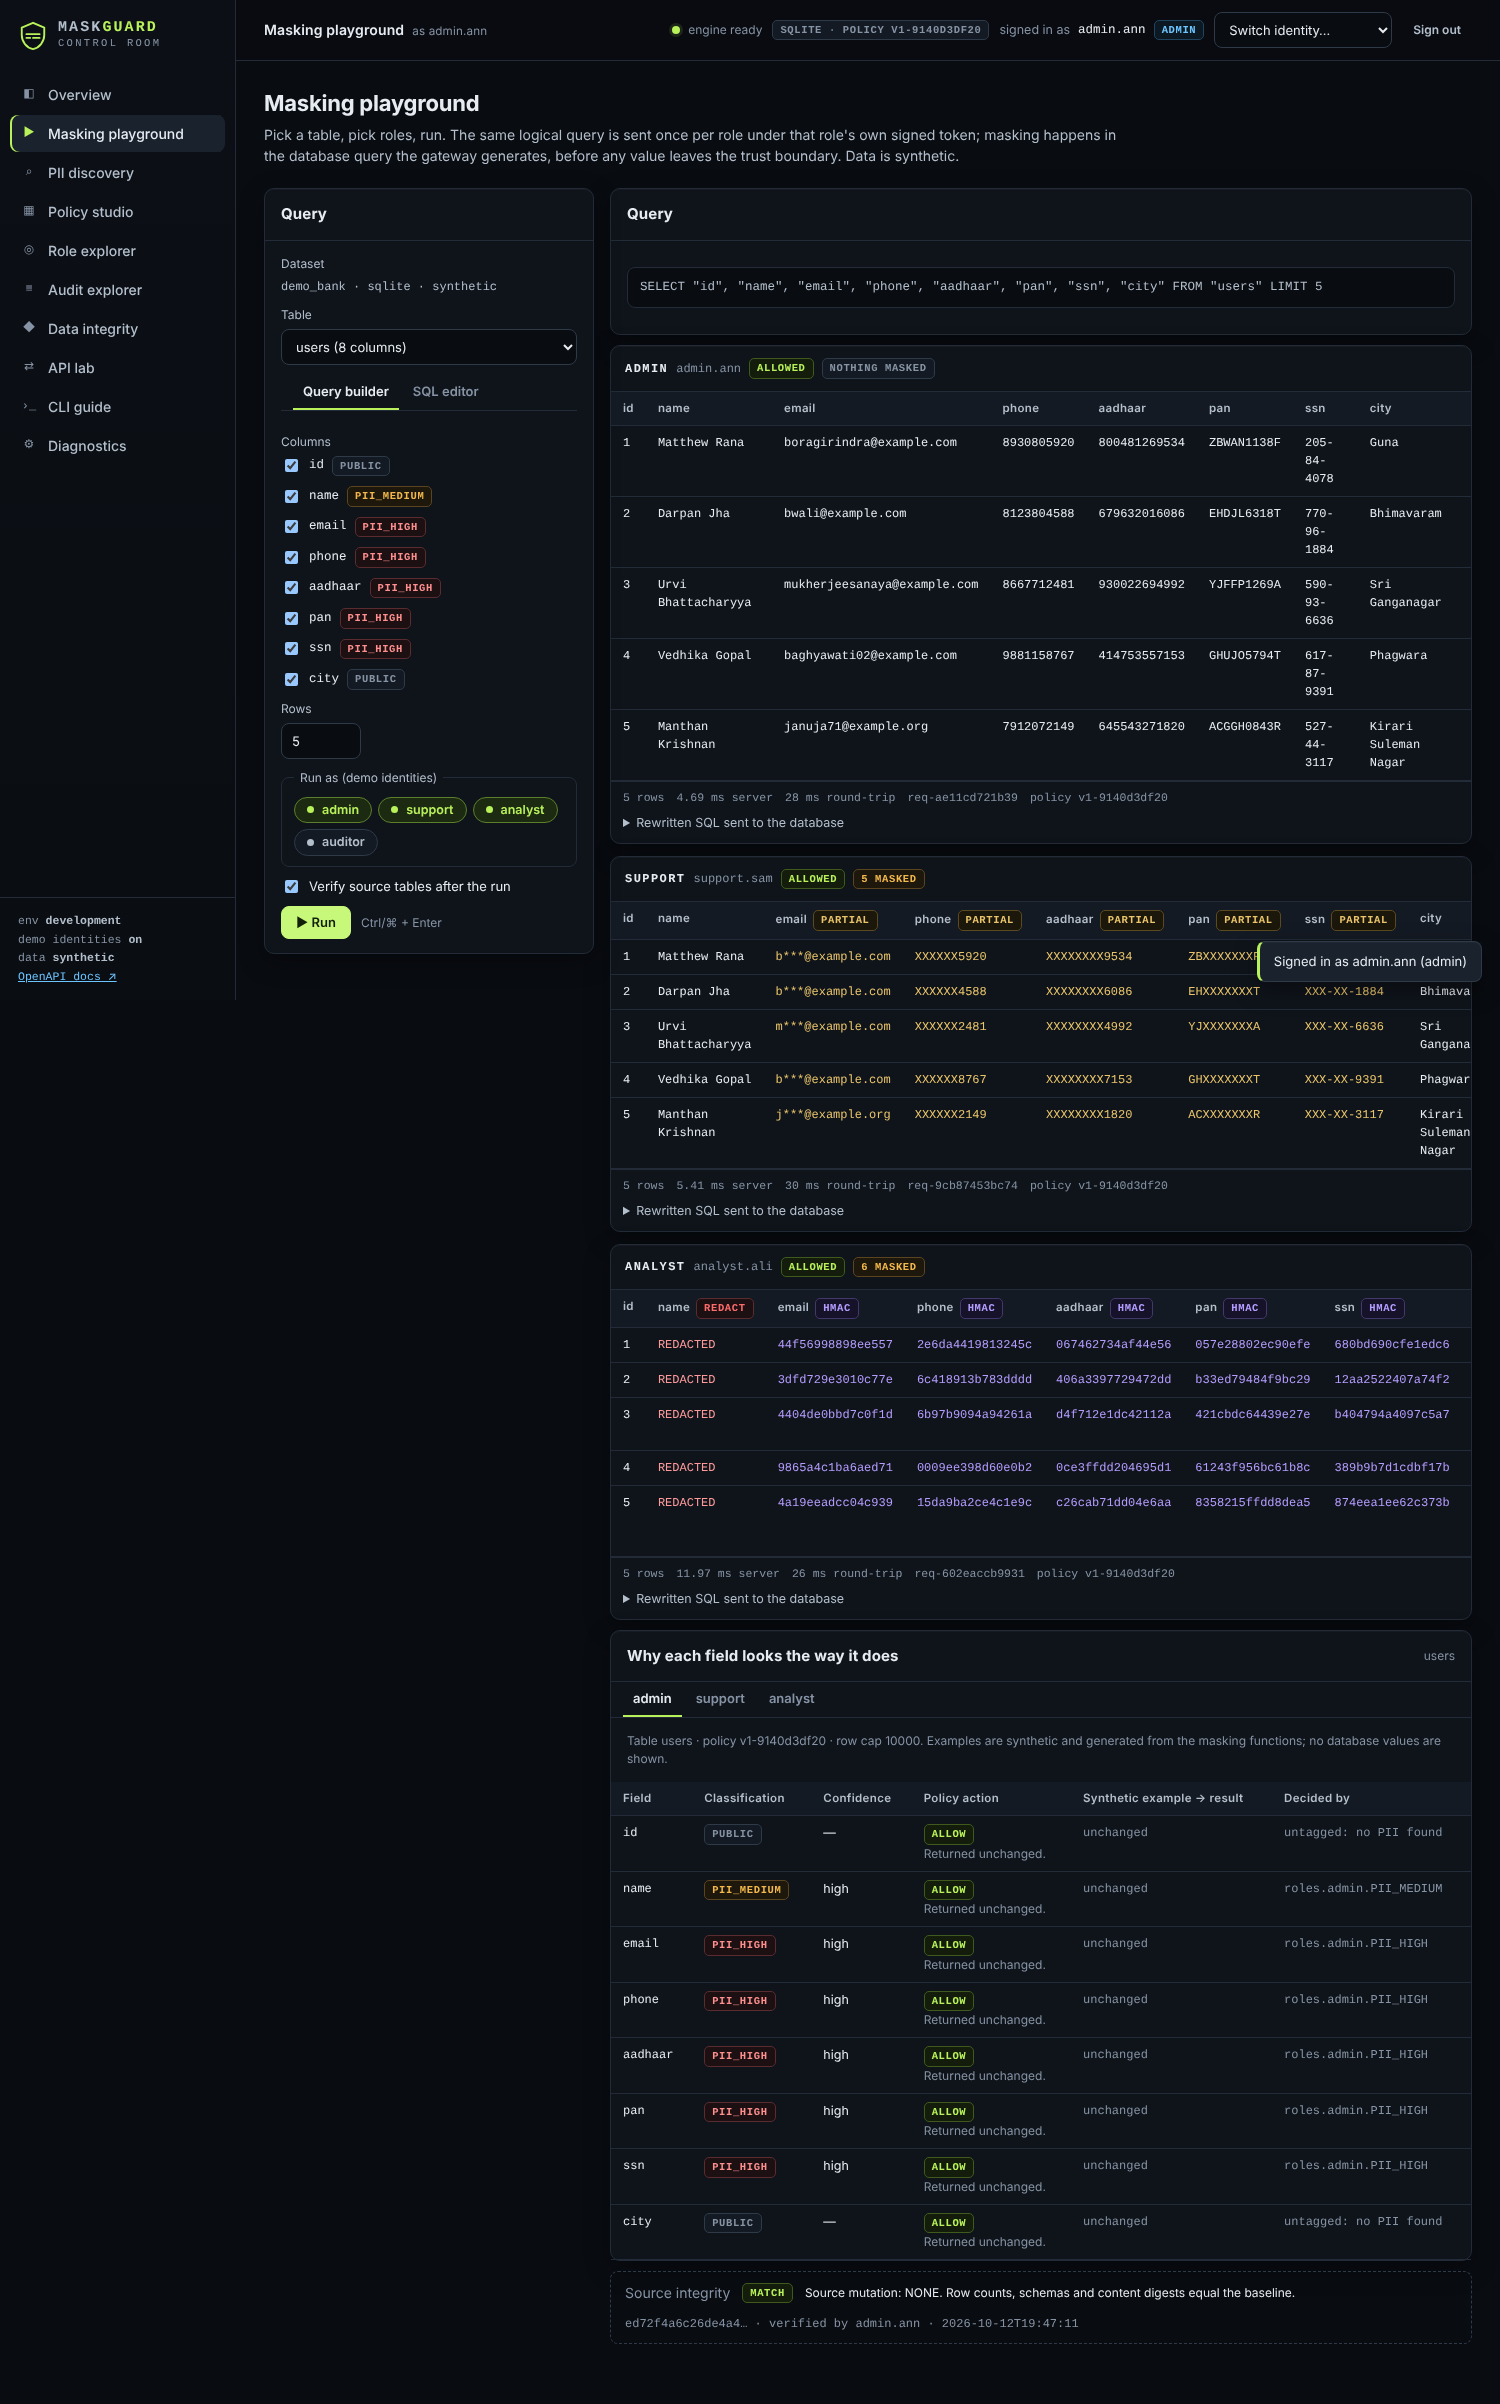Switch to the SQL editor tab

445,391
